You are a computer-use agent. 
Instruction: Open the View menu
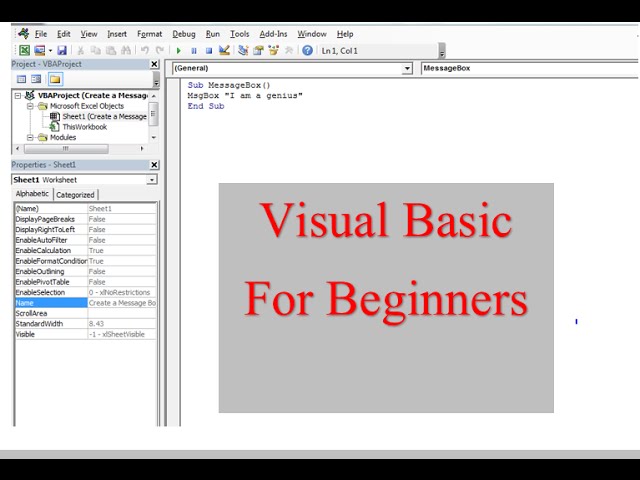click(89, 34)
